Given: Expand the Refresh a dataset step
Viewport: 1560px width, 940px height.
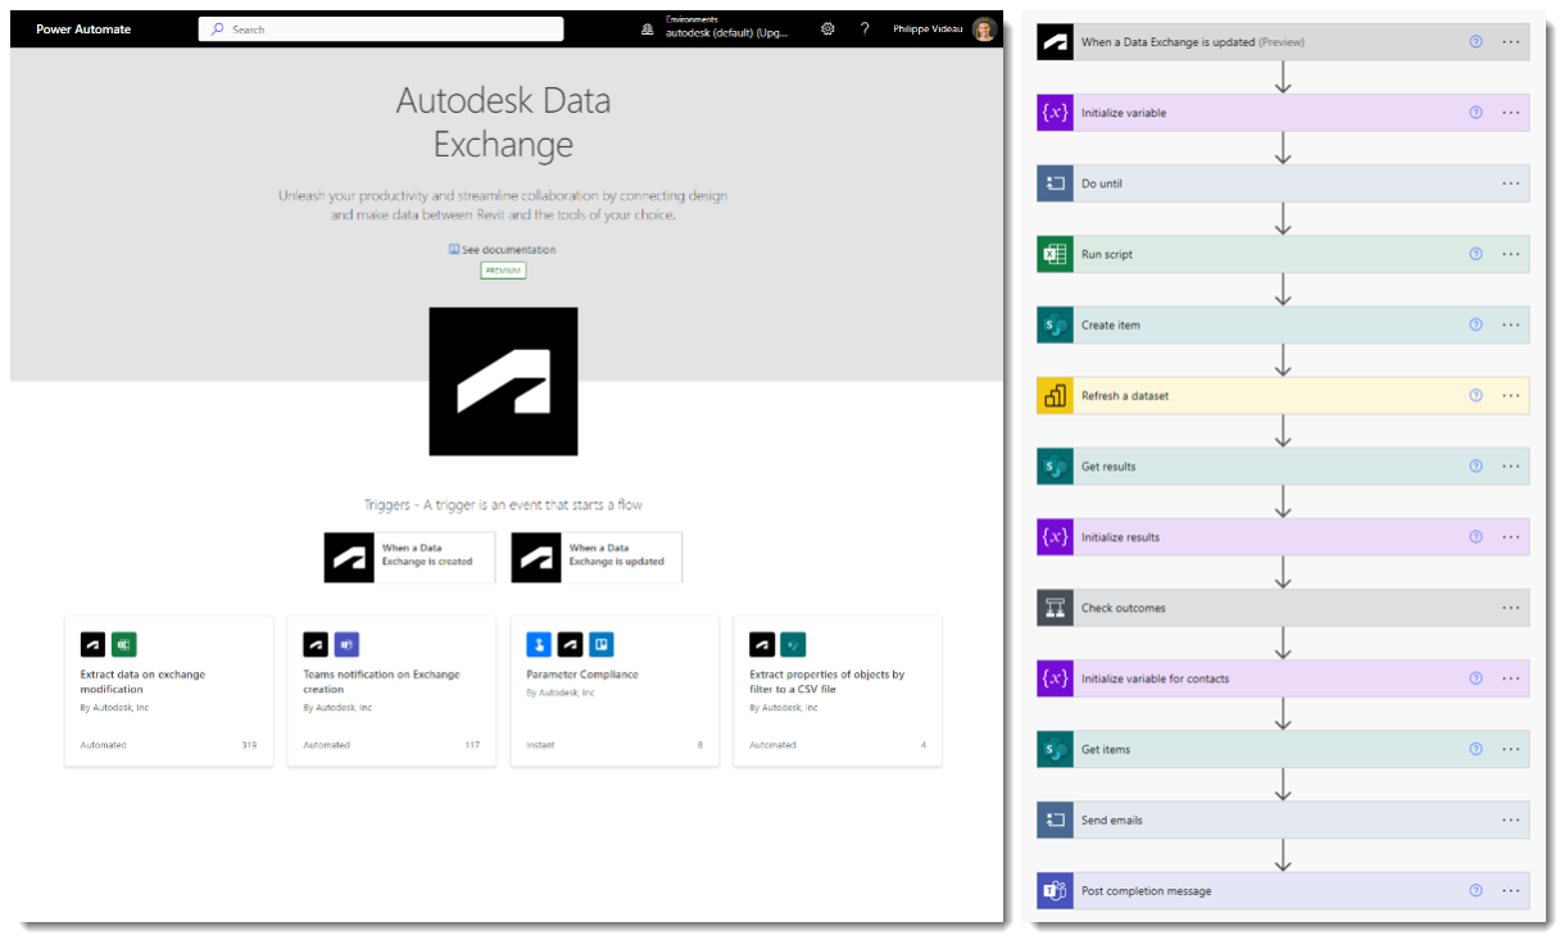Looking at the screenshot, I should coord(1283,396).
